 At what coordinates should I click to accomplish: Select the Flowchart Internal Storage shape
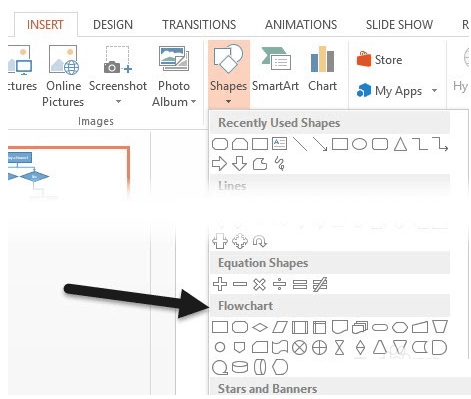pyautogui.click(x=320, y=327)
